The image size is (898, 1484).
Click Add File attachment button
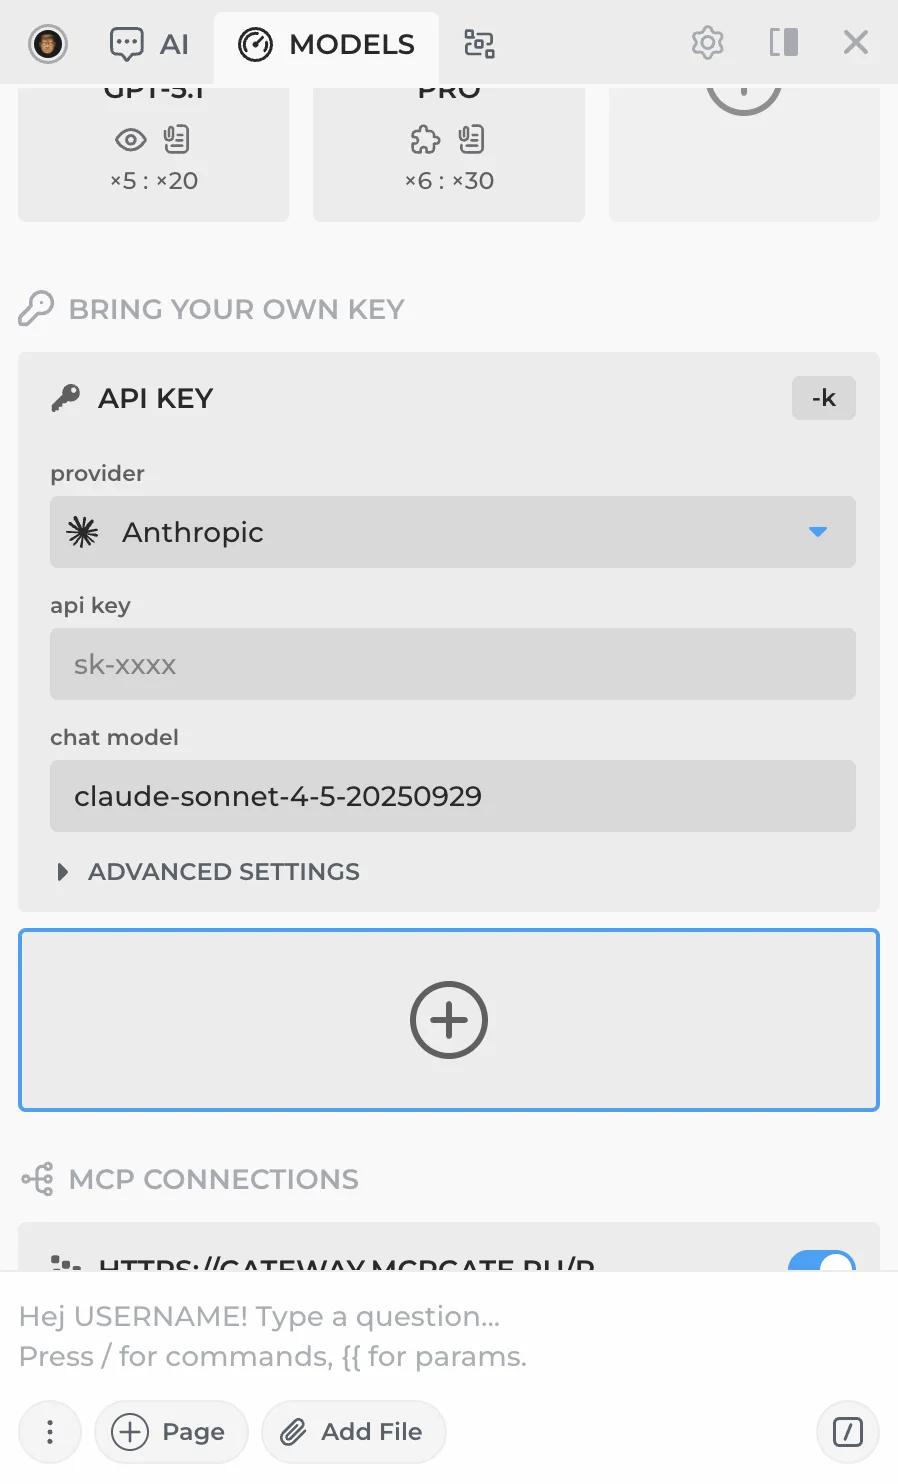(x=353, y=1432)
